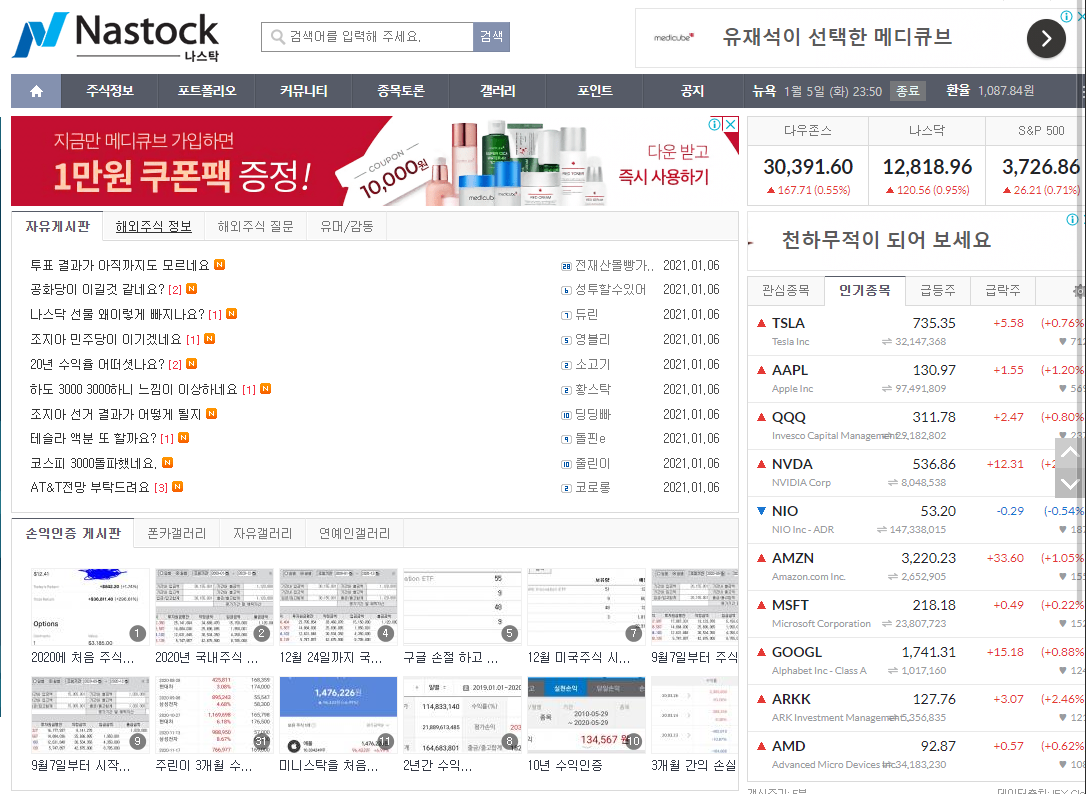Open post 테슬라 액분 또 할까요?
The width and height of the screenshot is (1086, 794).
(94, 439)
